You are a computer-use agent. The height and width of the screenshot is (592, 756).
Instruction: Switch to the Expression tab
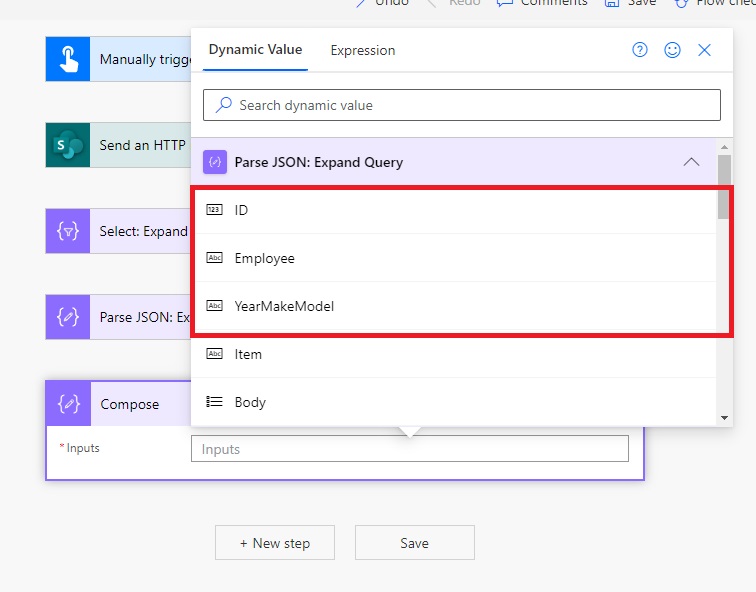pyautogui.click(x=362, y=50)
